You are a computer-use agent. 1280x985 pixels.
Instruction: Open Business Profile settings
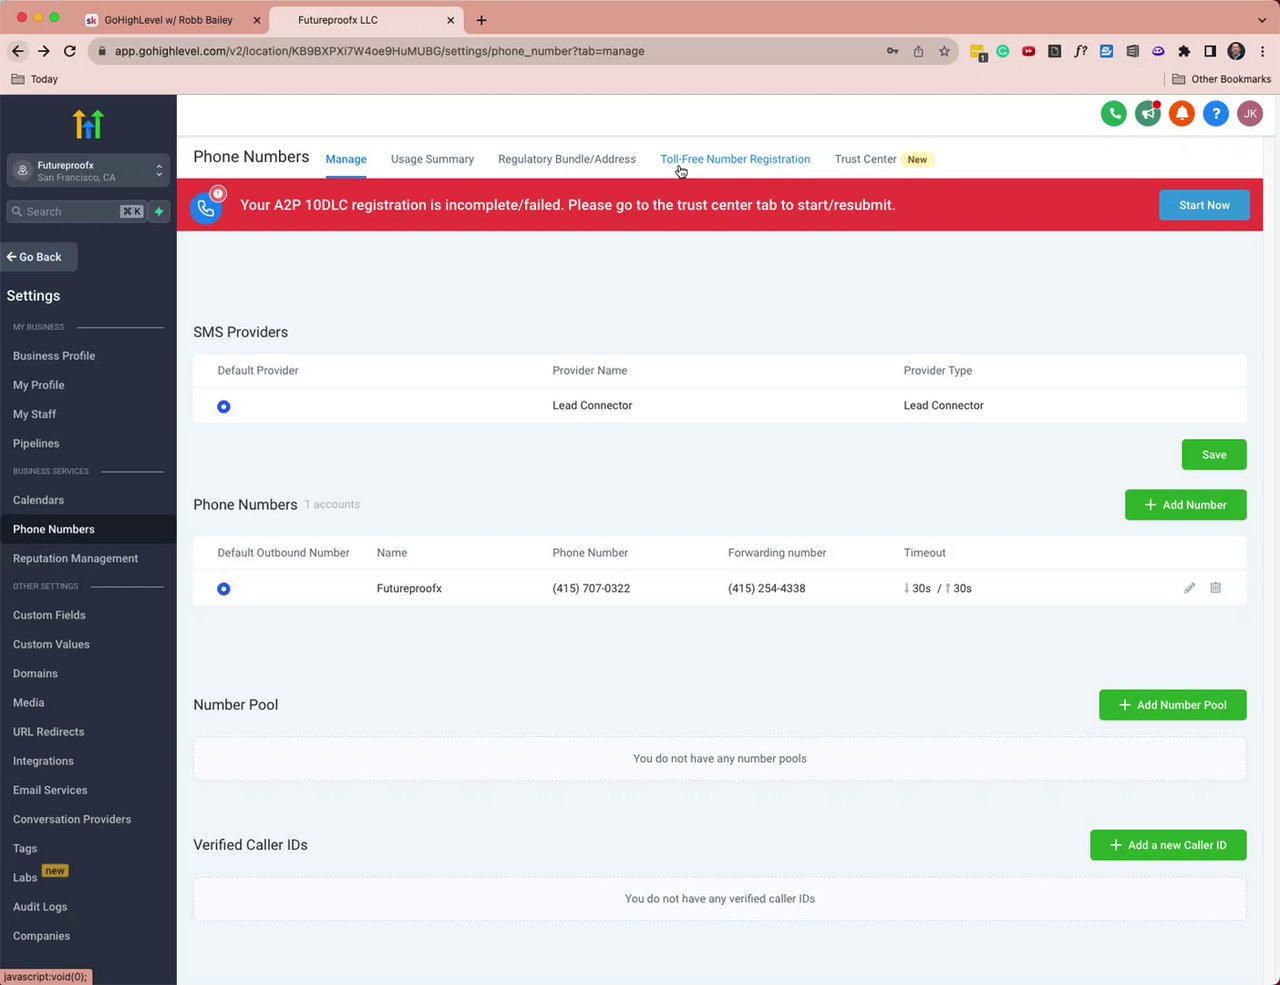click(x=54, y=356)
